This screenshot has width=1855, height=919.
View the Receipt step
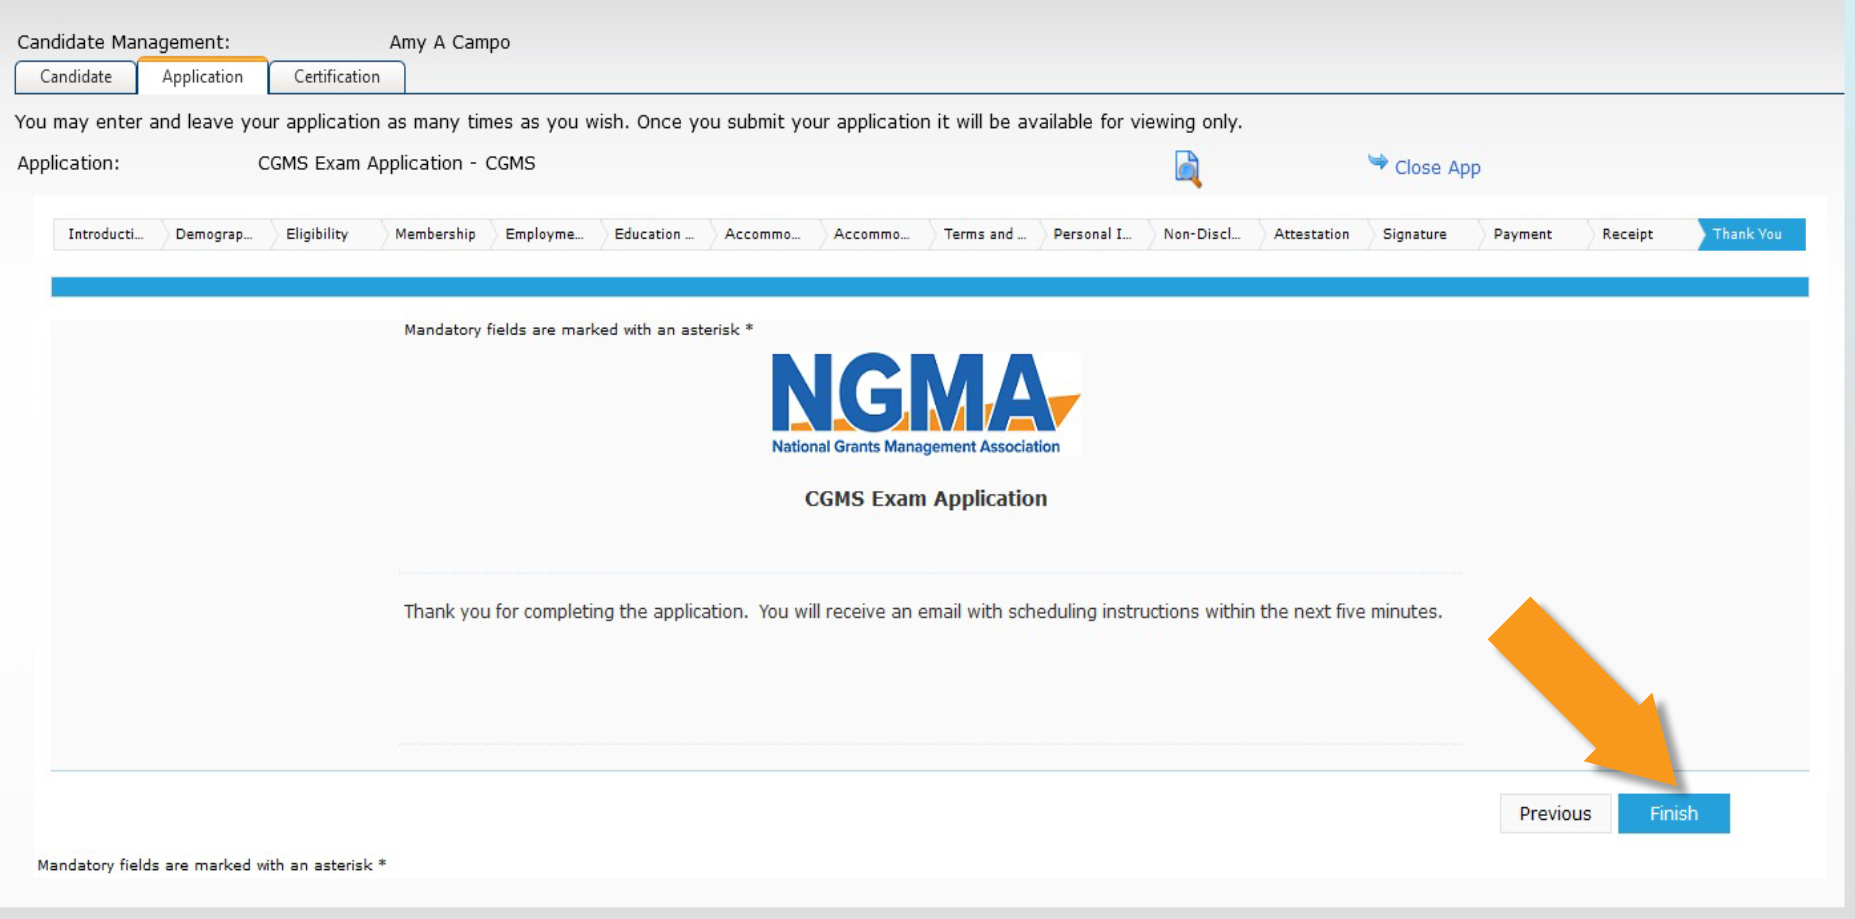(x=1629, y=234)
